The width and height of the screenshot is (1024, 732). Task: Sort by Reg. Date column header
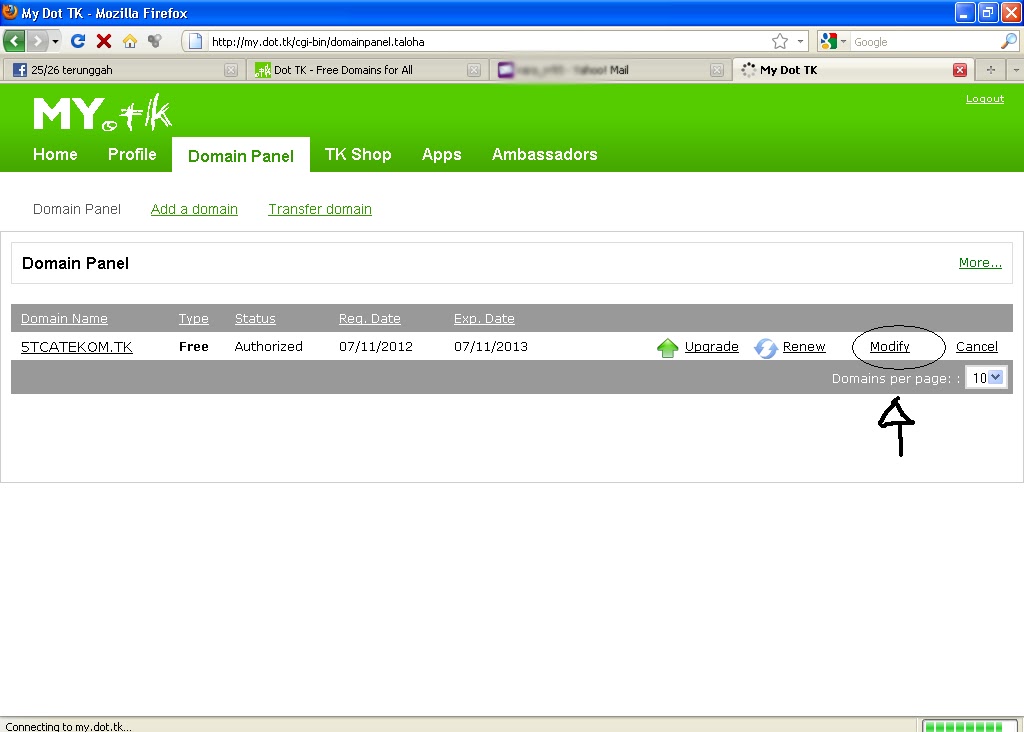(370, 319)
